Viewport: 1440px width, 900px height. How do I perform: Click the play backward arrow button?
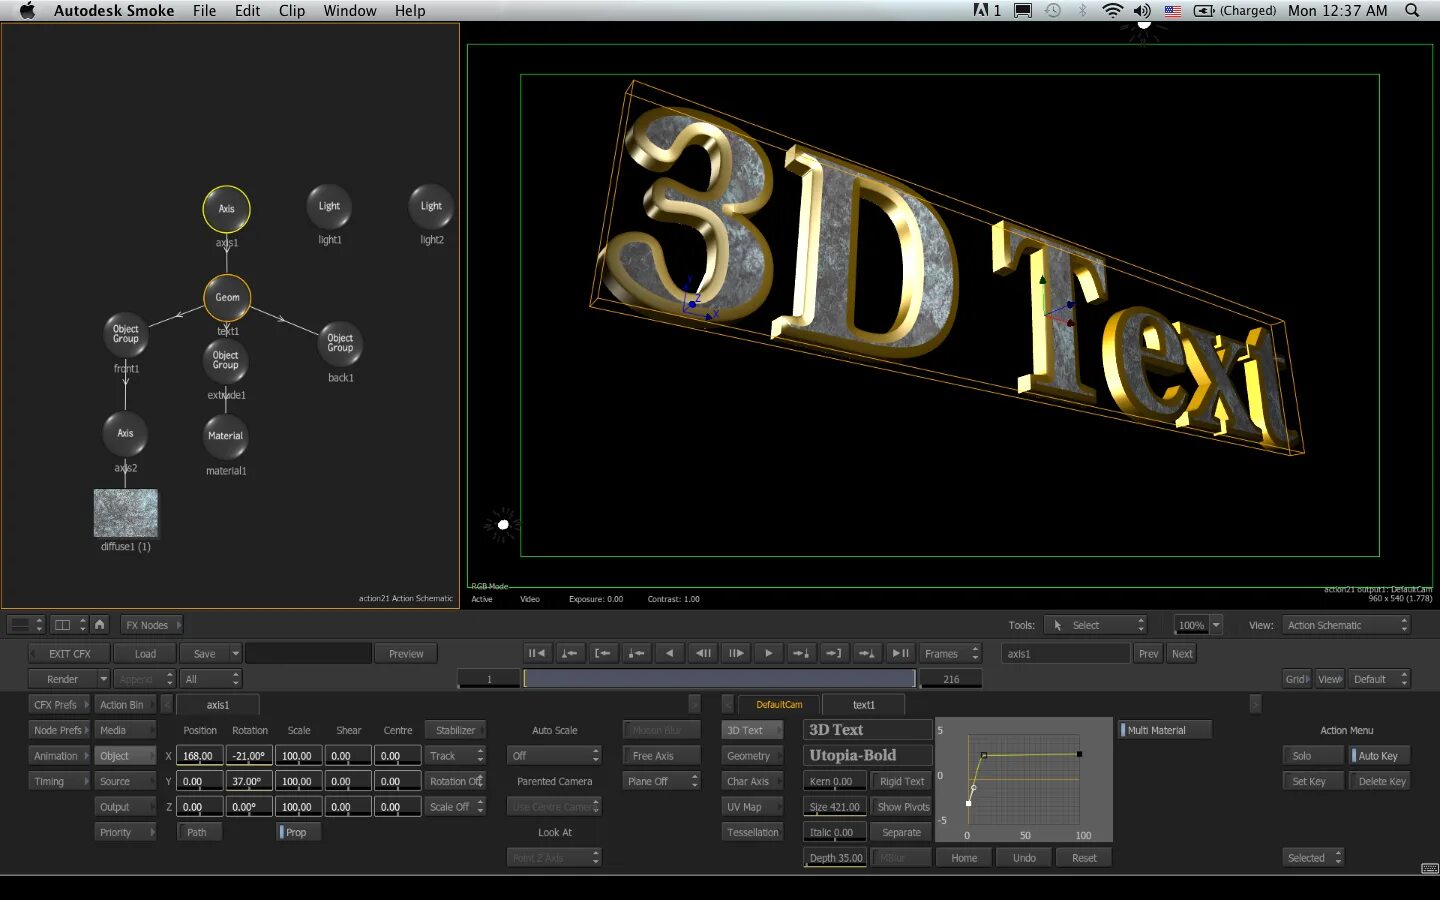[669, 653]
